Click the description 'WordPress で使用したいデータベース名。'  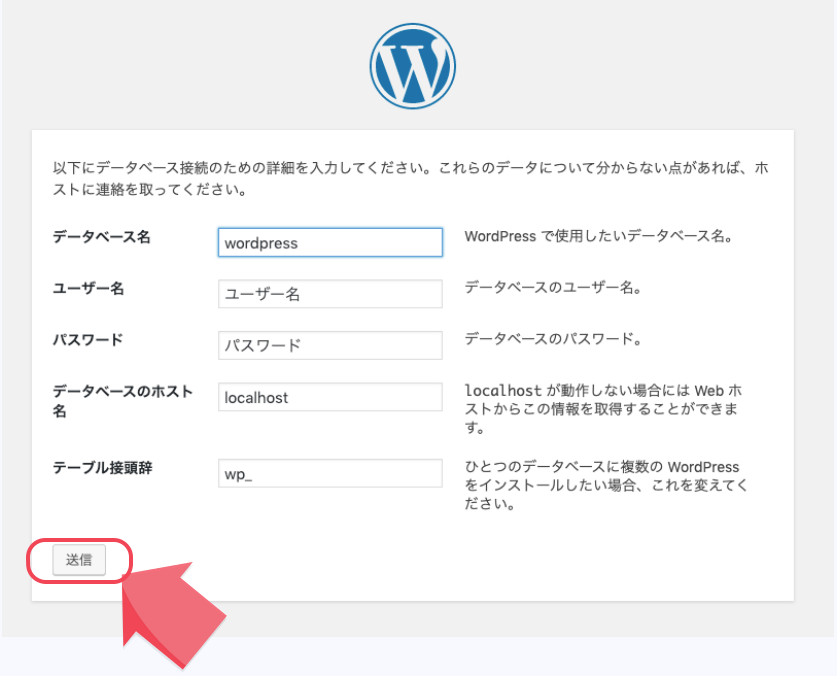click(x=599, y=236)
